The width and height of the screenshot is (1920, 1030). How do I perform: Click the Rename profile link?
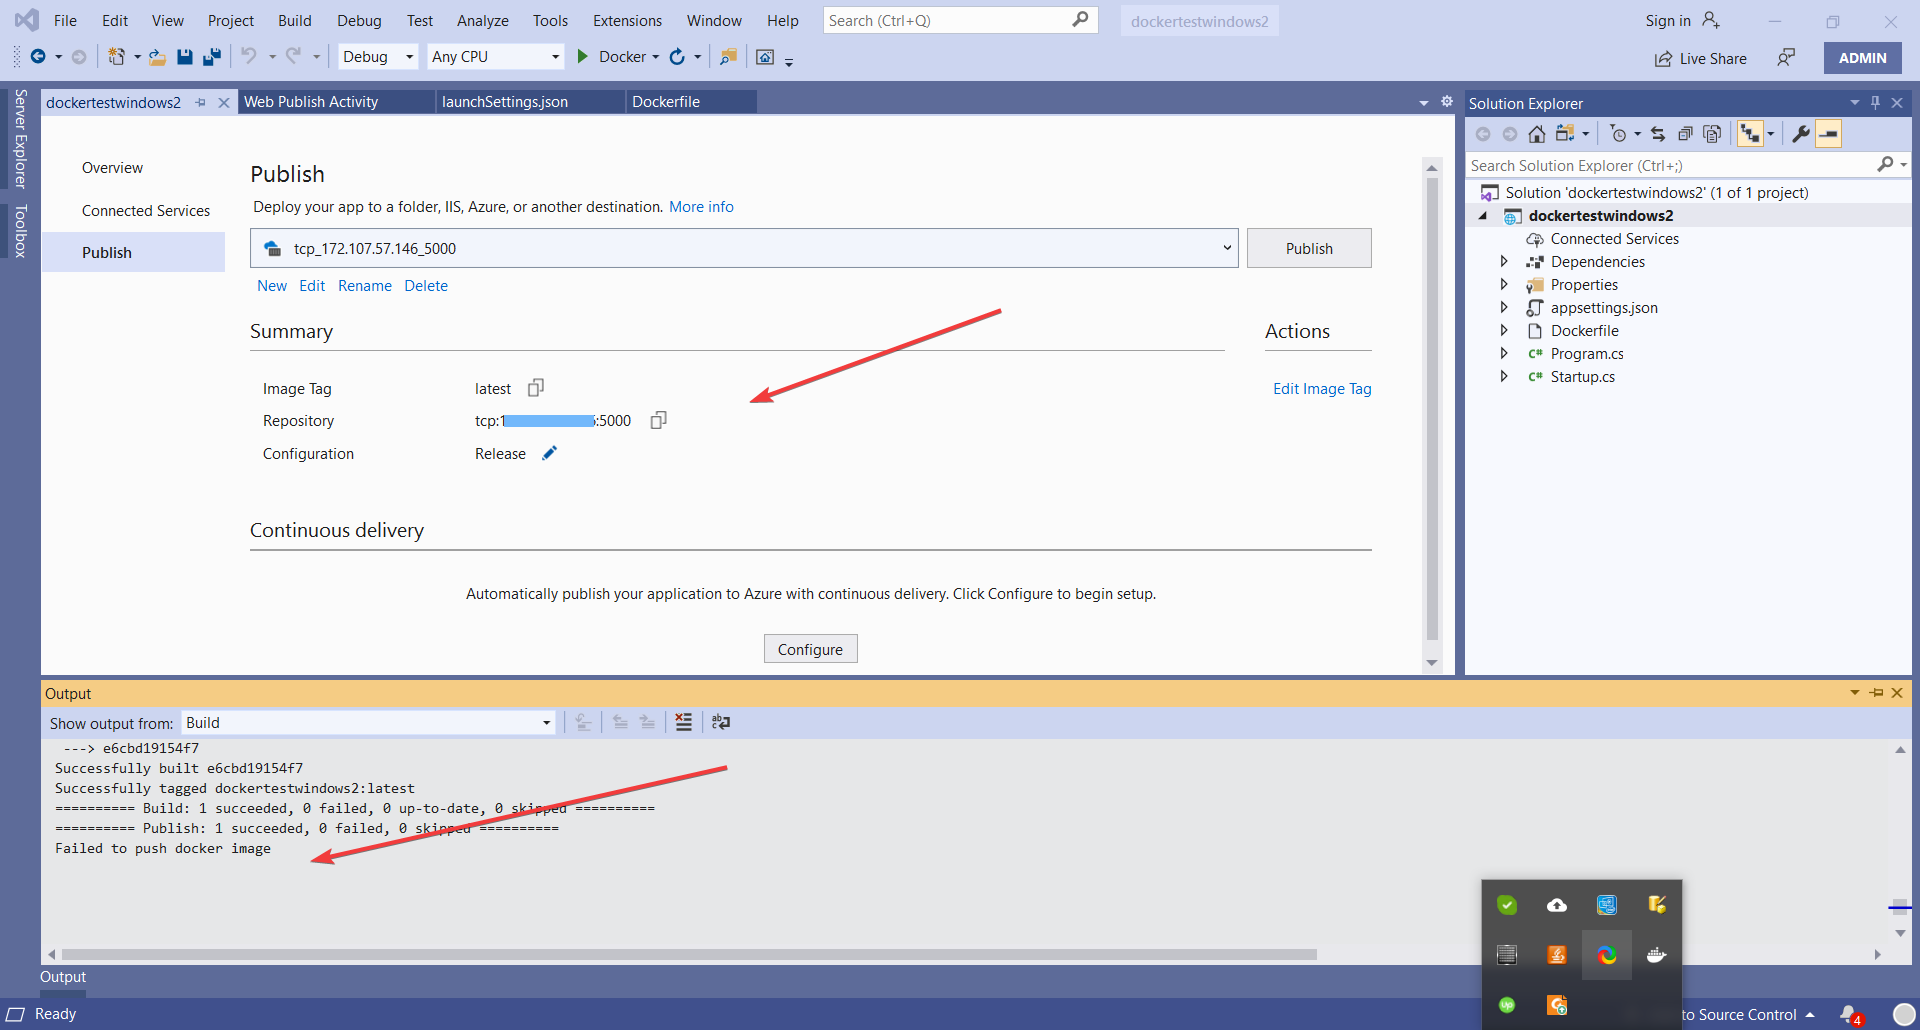[365, 286]
